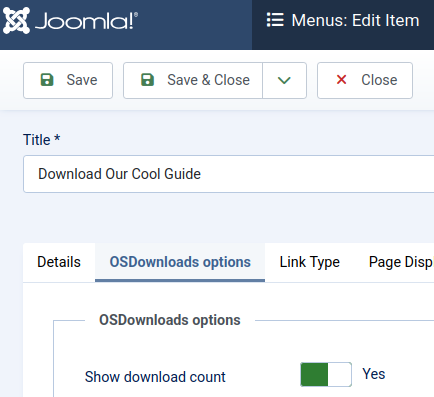Click the Save & Close button
The height and width of the screenshot is (397, 434).
193,80
